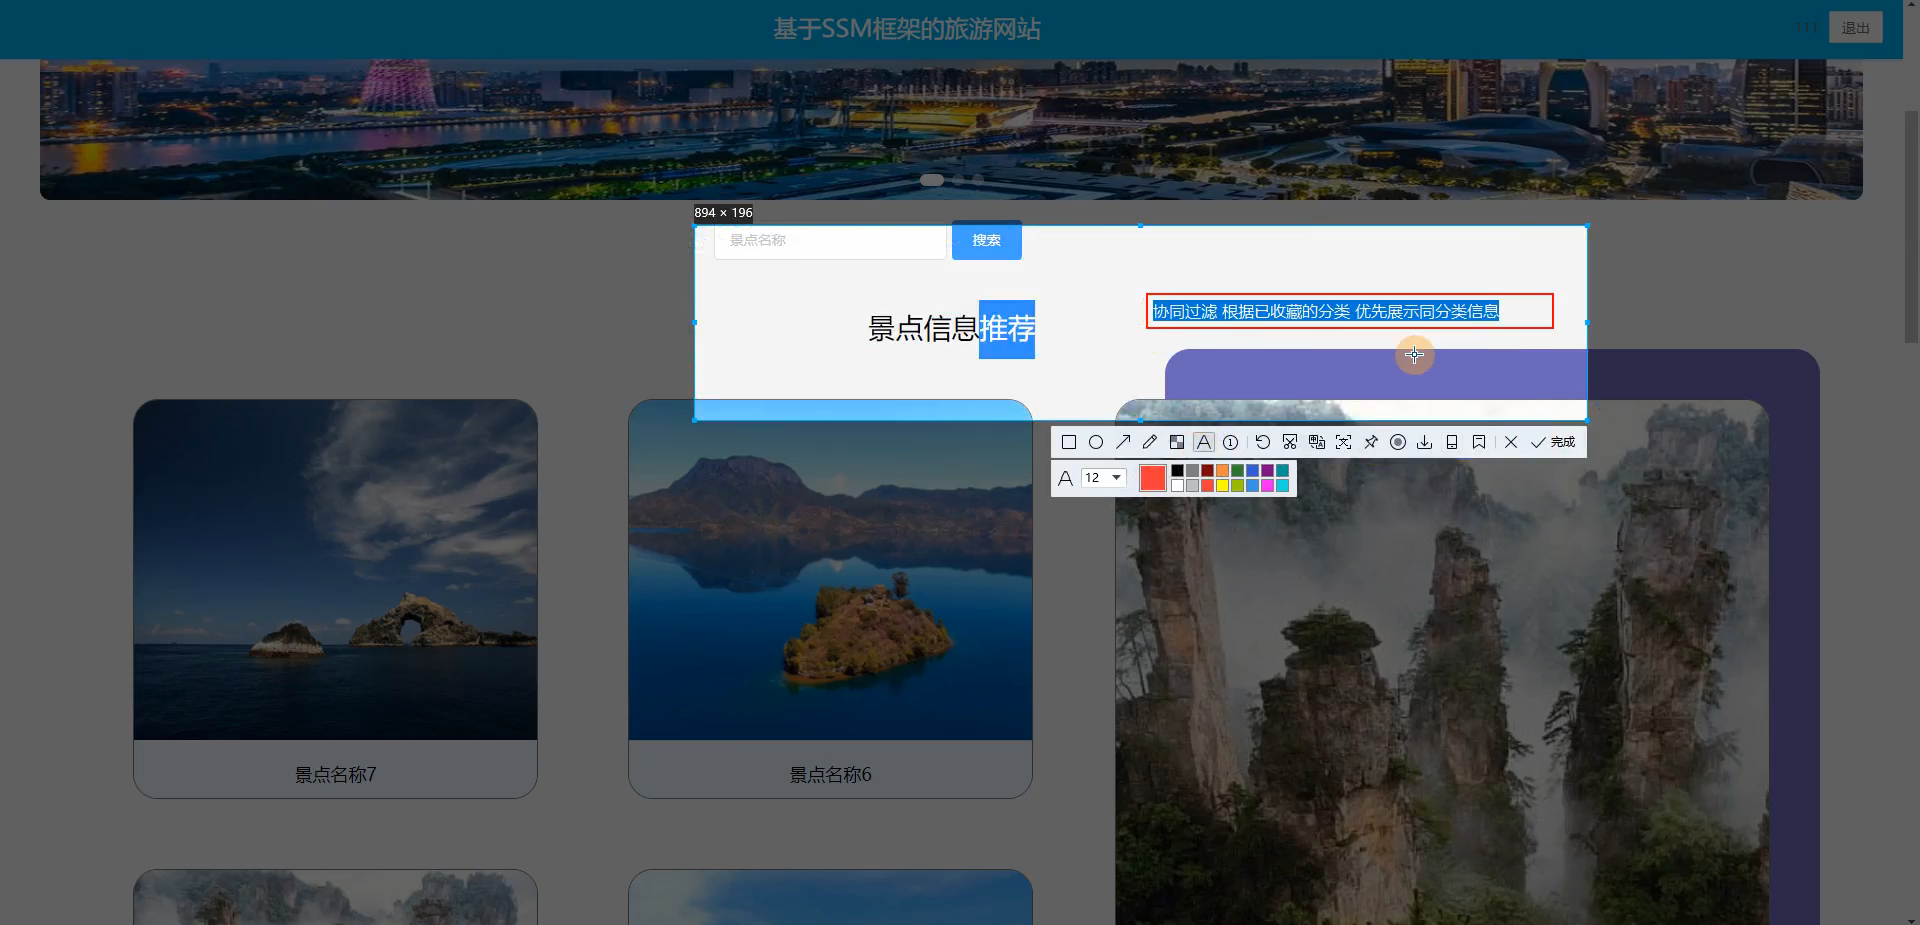
Task: Select the pencil freehand tool
Action: point(1150,442)
